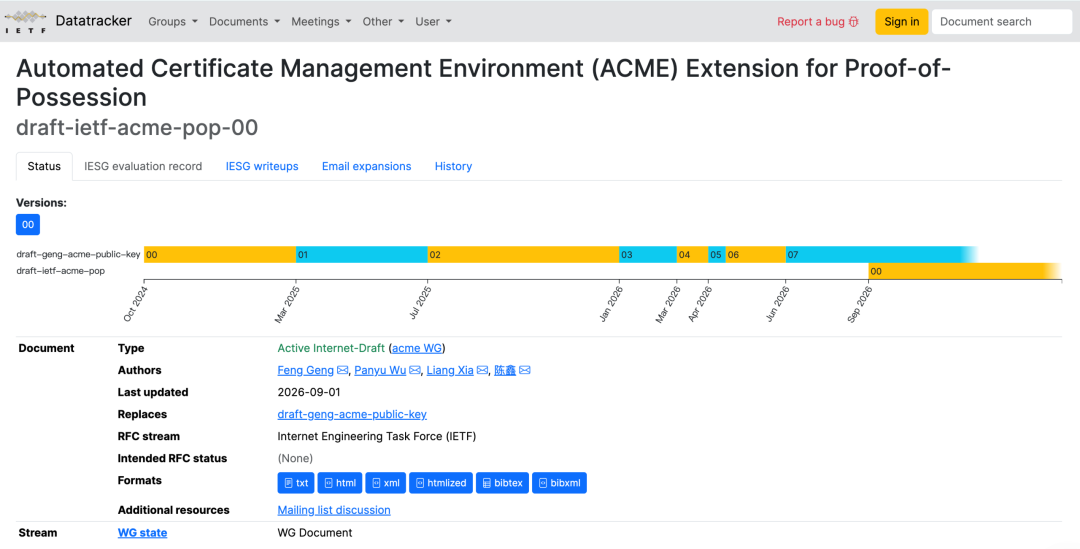Select the Status tab
The height and width of the screenshot is (549, 1080).
click(x=44, y=166)
